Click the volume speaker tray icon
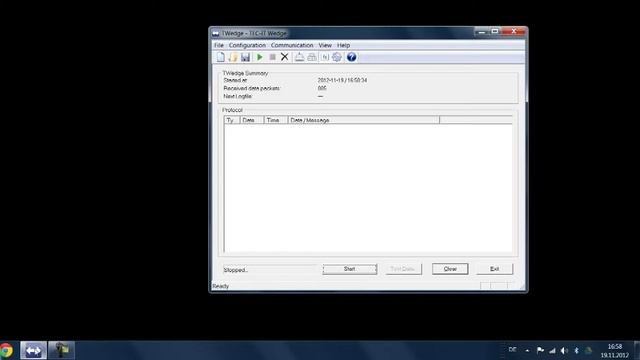 (564, 350)
